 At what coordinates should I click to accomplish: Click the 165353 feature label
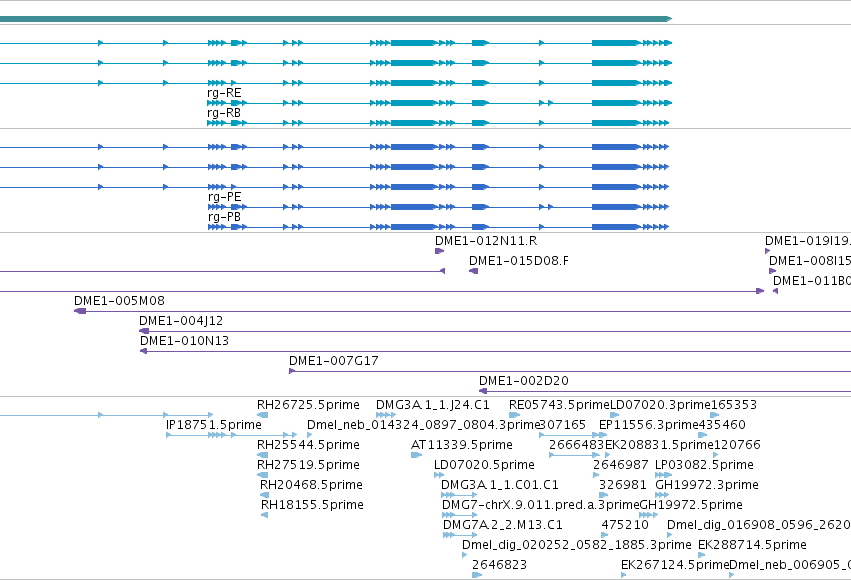coord(734,405)
